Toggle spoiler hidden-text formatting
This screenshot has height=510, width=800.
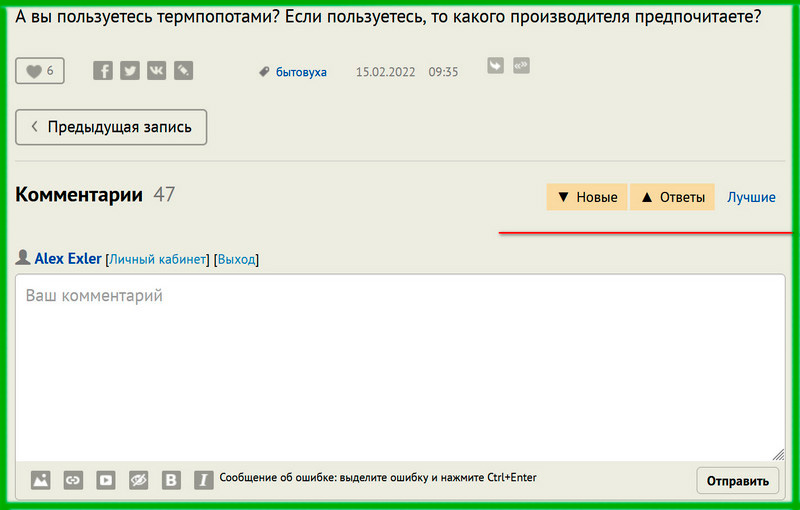139,480
